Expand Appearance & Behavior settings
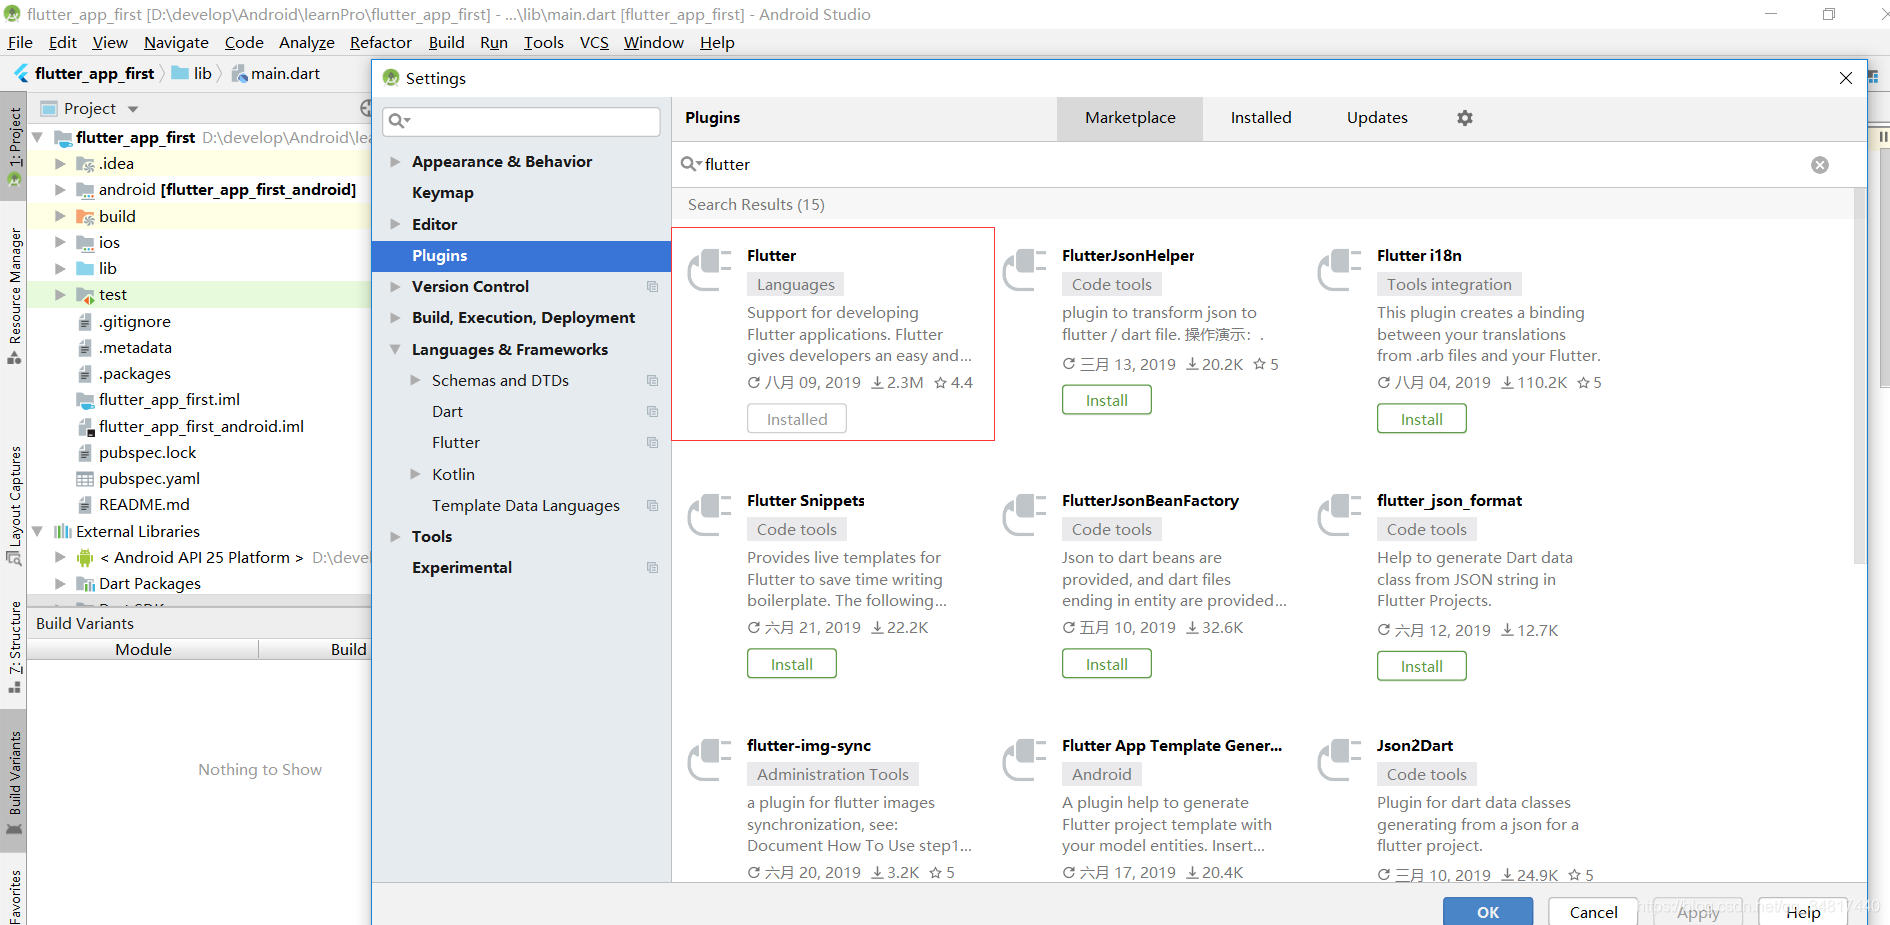1890x925 pixels. [x=395, y=162]
